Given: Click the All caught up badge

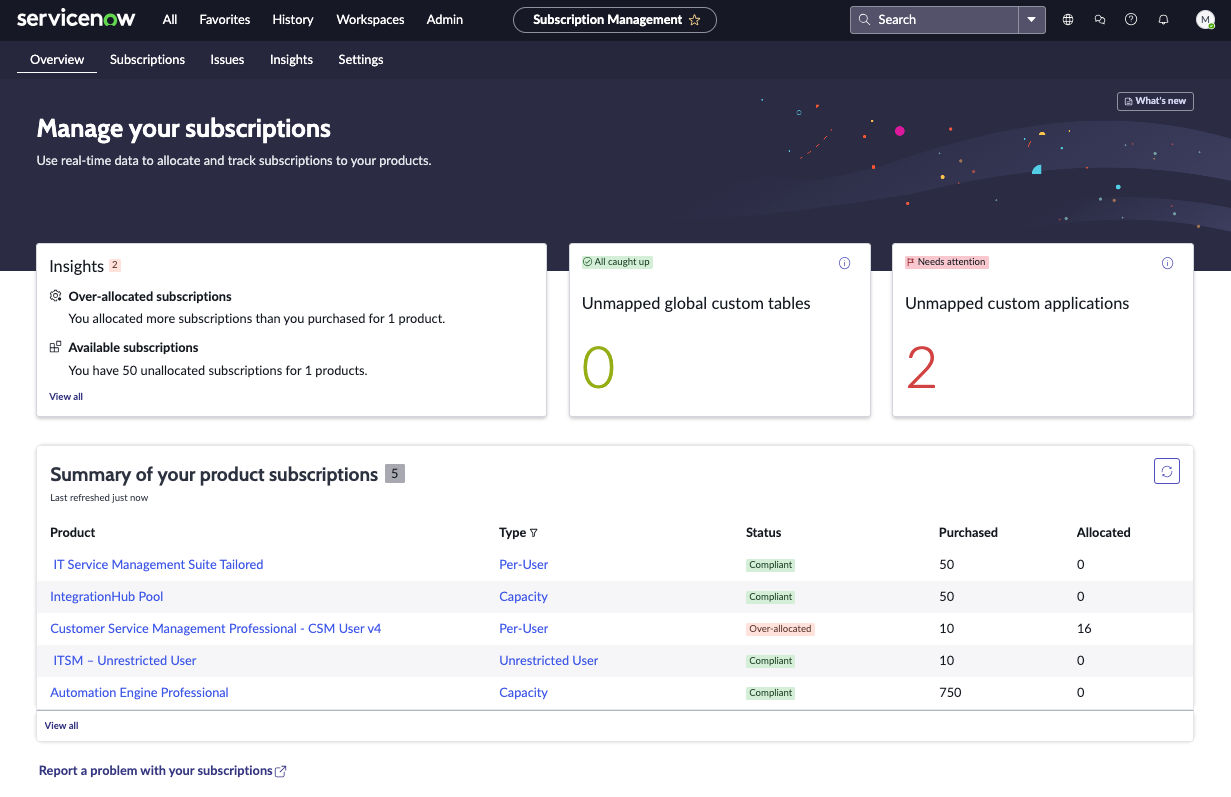Looking at the screenshot, I should 617,262.
